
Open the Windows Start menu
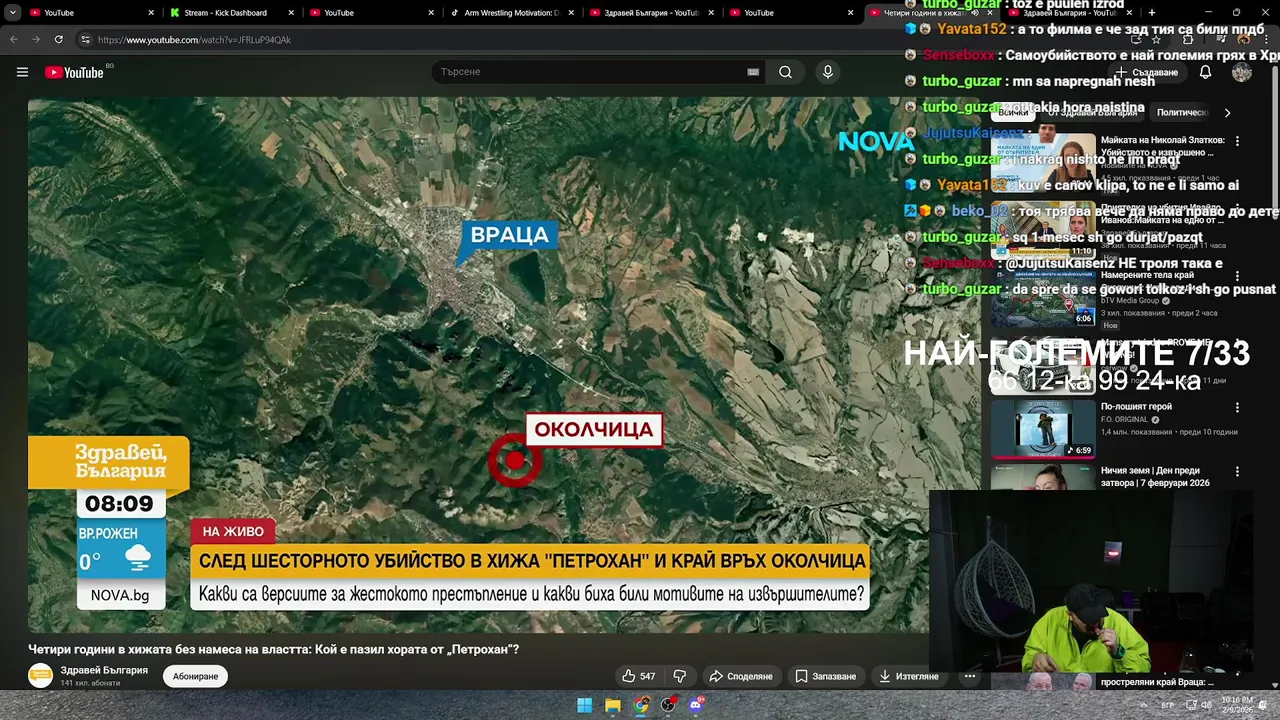pos(584,705)
